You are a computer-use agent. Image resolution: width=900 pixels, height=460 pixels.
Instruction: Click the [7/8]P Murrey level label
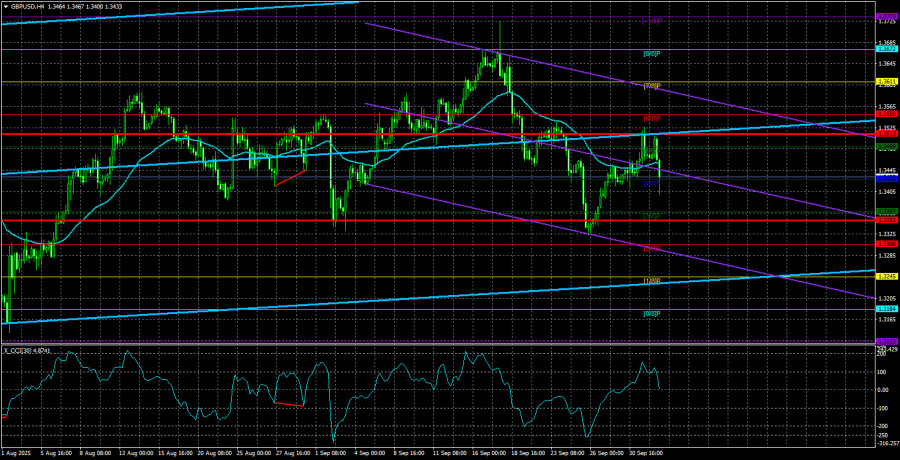coord(650,86)
